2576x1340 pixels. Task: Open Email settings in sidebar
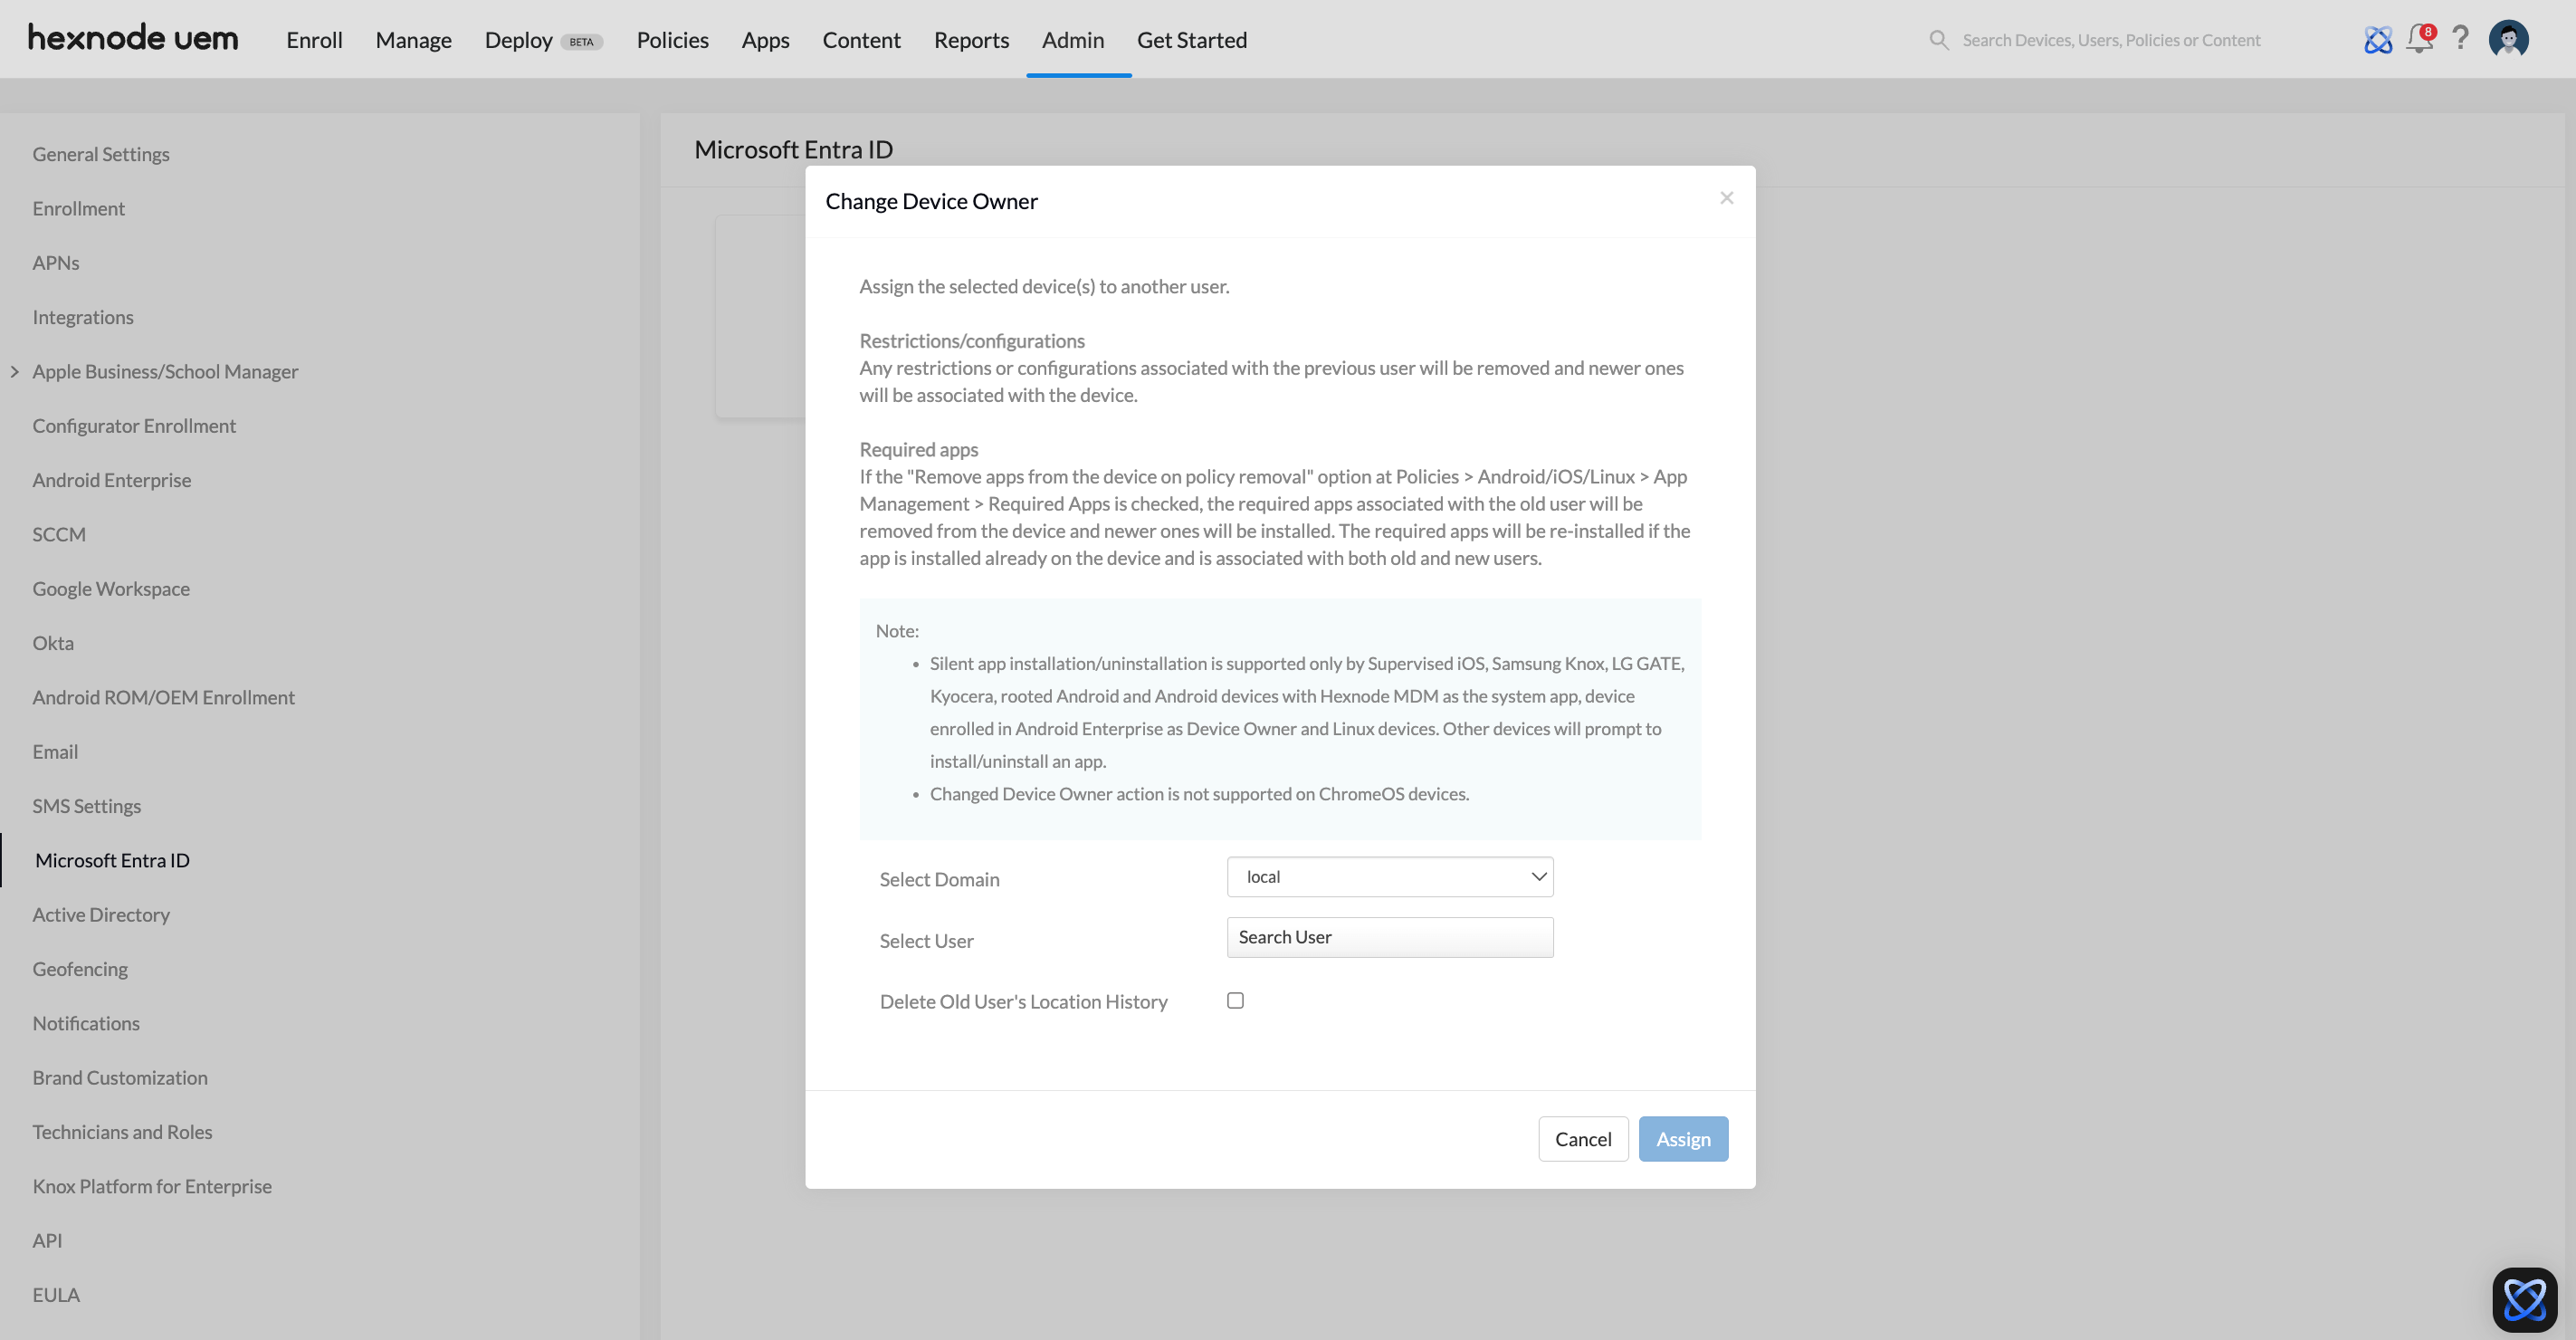(x=54, y=752)
